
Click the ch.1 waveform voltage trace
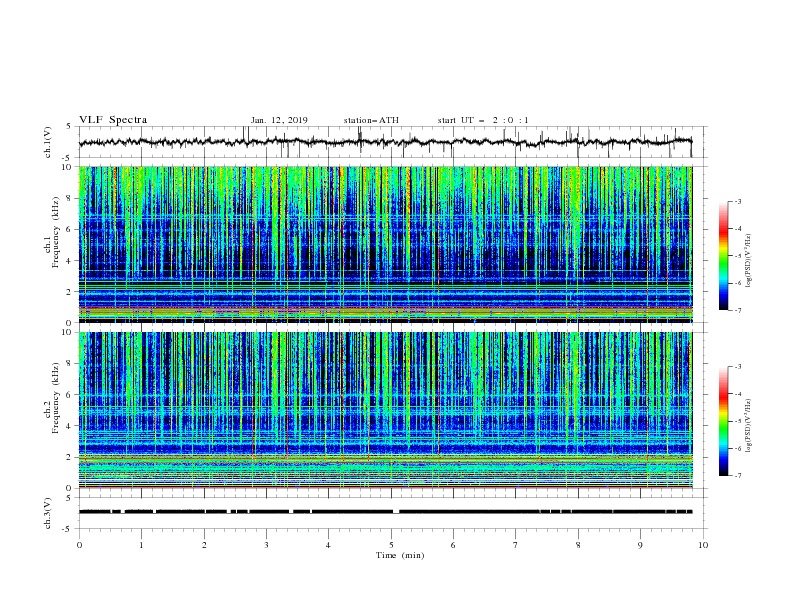(x=385, y=142)
